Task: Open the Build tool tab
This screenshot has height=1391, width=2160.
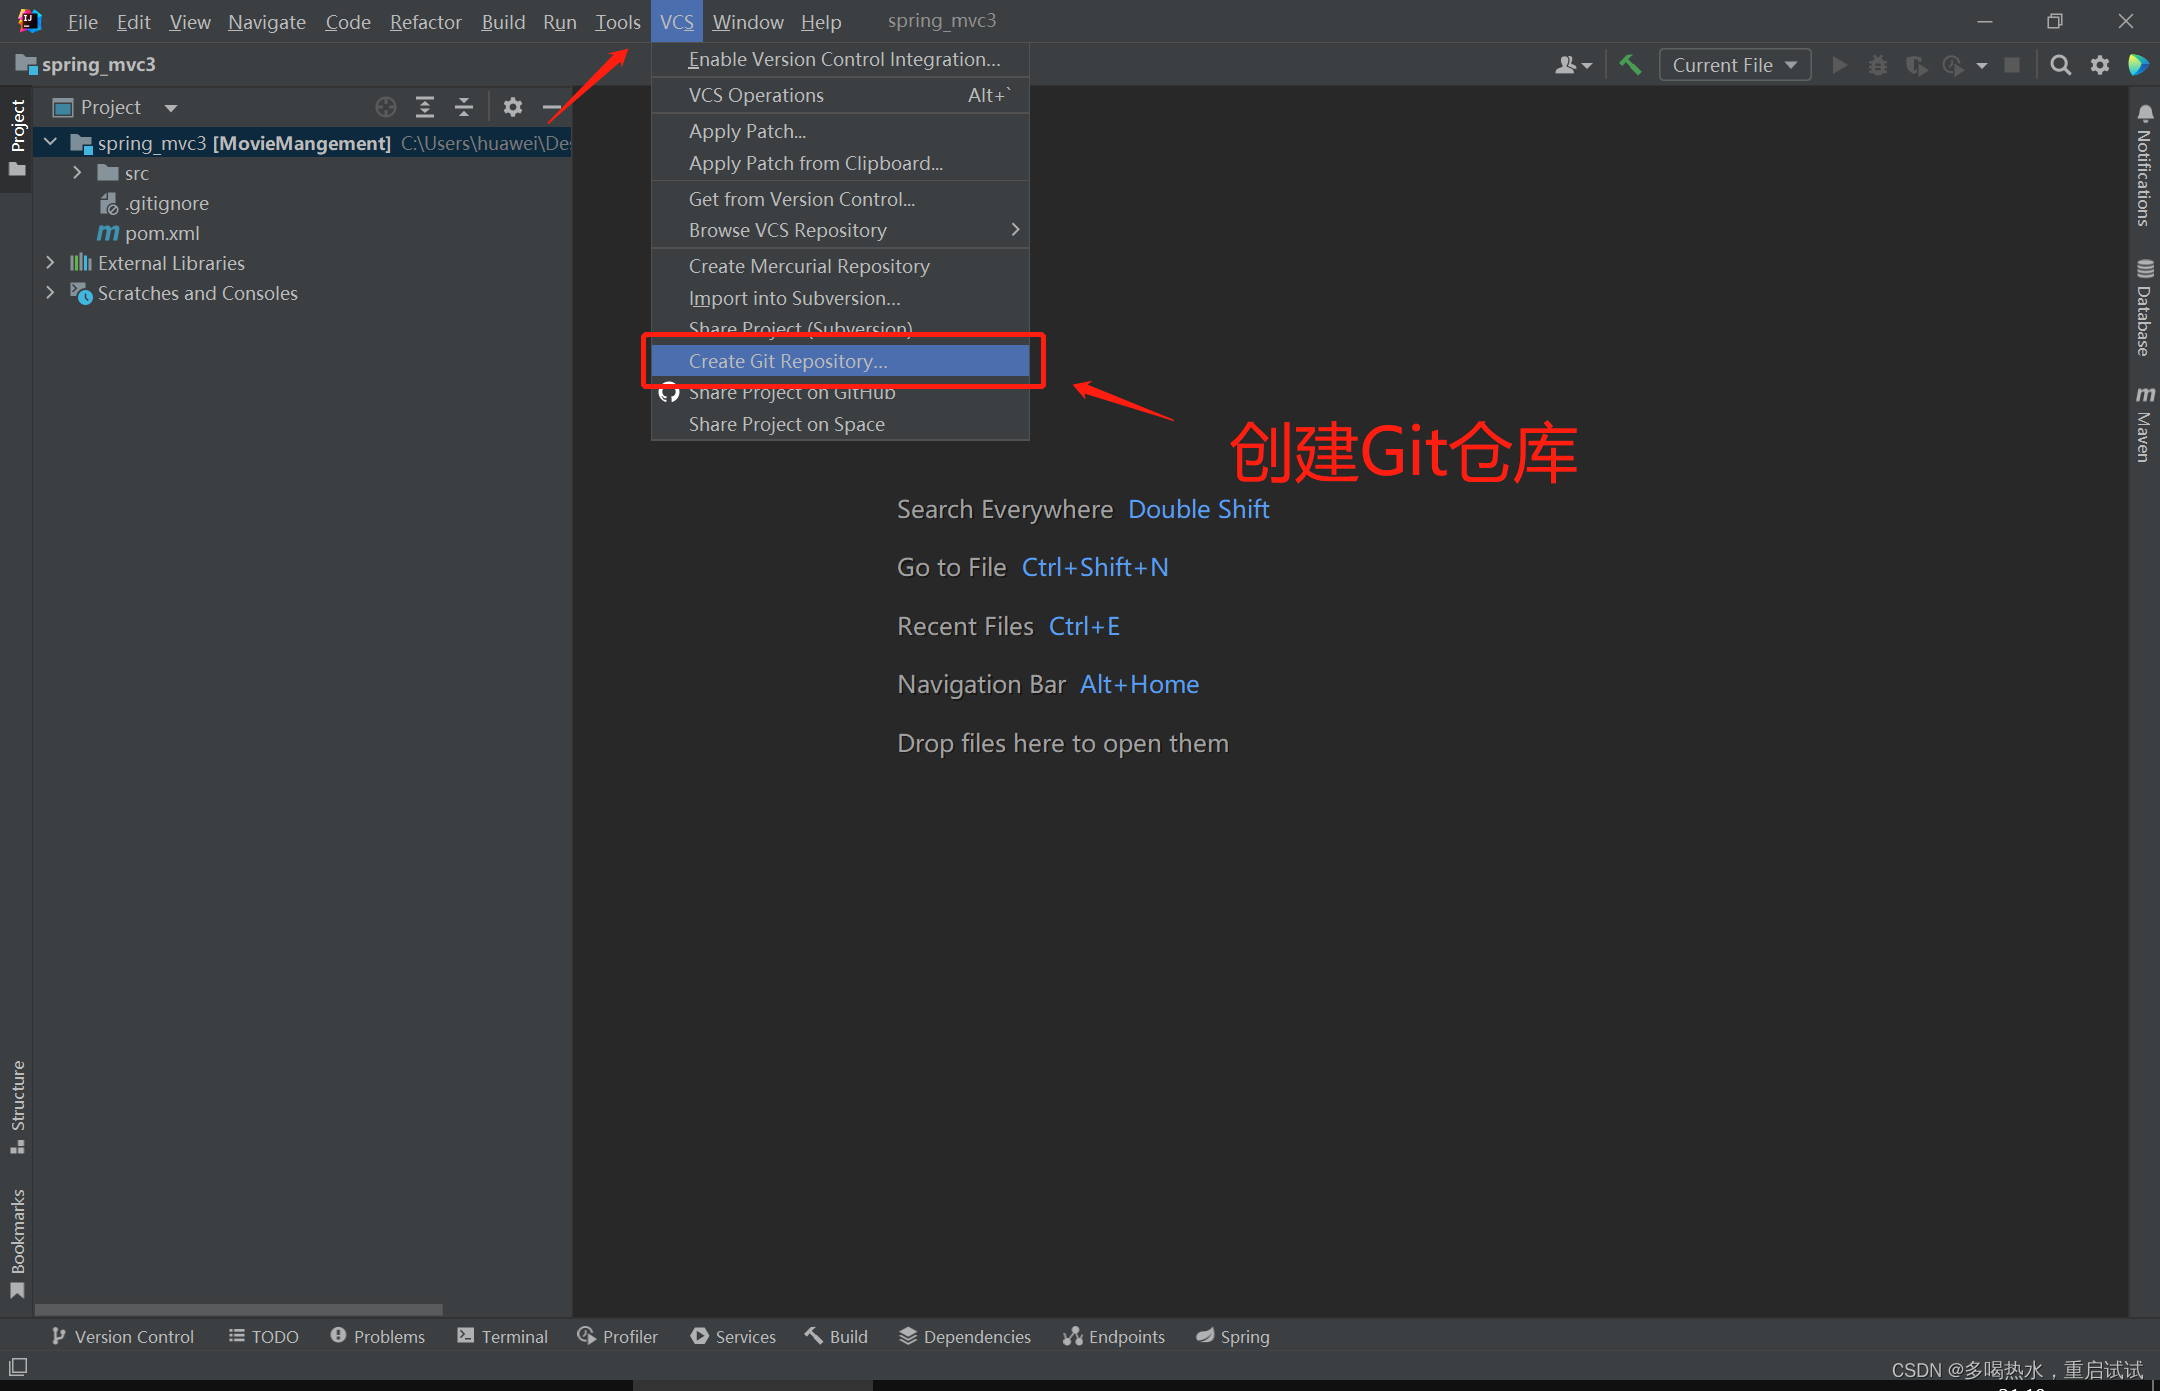Action: pyautogui.click(x=837, y=1336)
